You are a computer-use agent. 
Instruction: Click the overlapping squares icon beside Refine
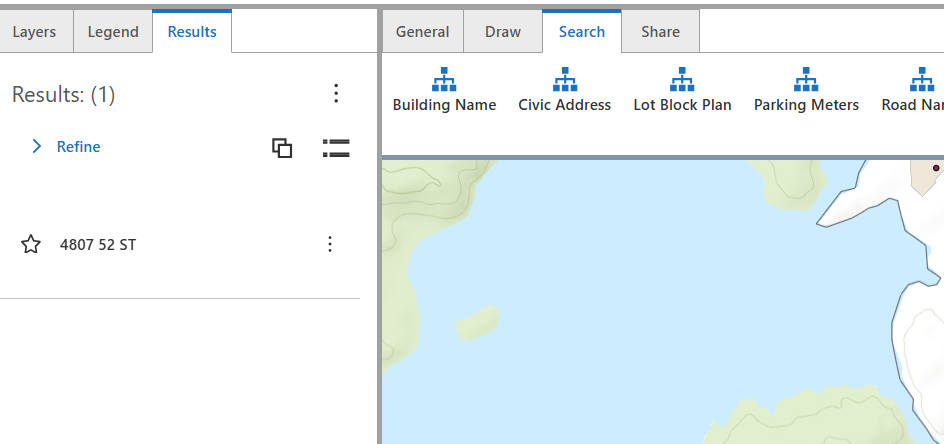282,148
